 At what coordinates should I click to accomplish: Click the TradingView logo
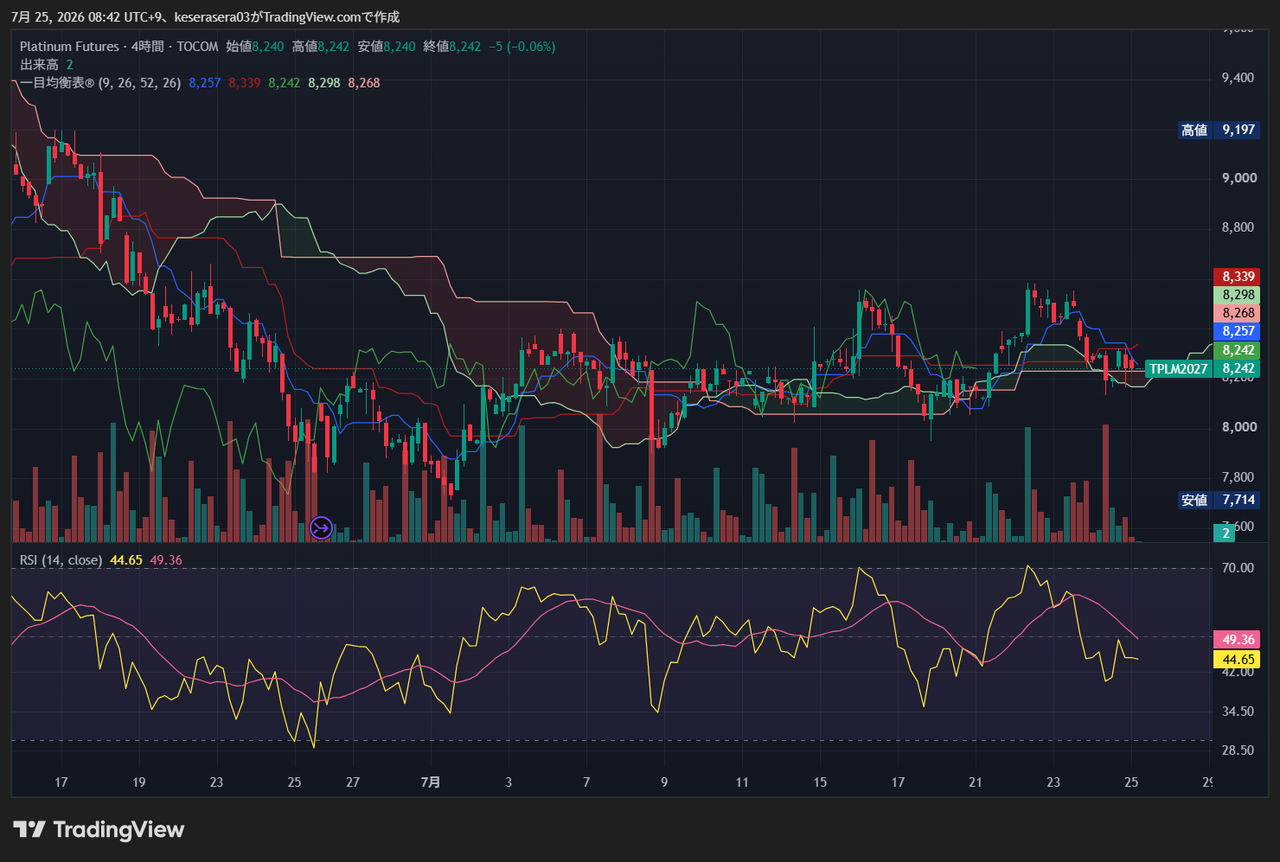tap(99, 829)
